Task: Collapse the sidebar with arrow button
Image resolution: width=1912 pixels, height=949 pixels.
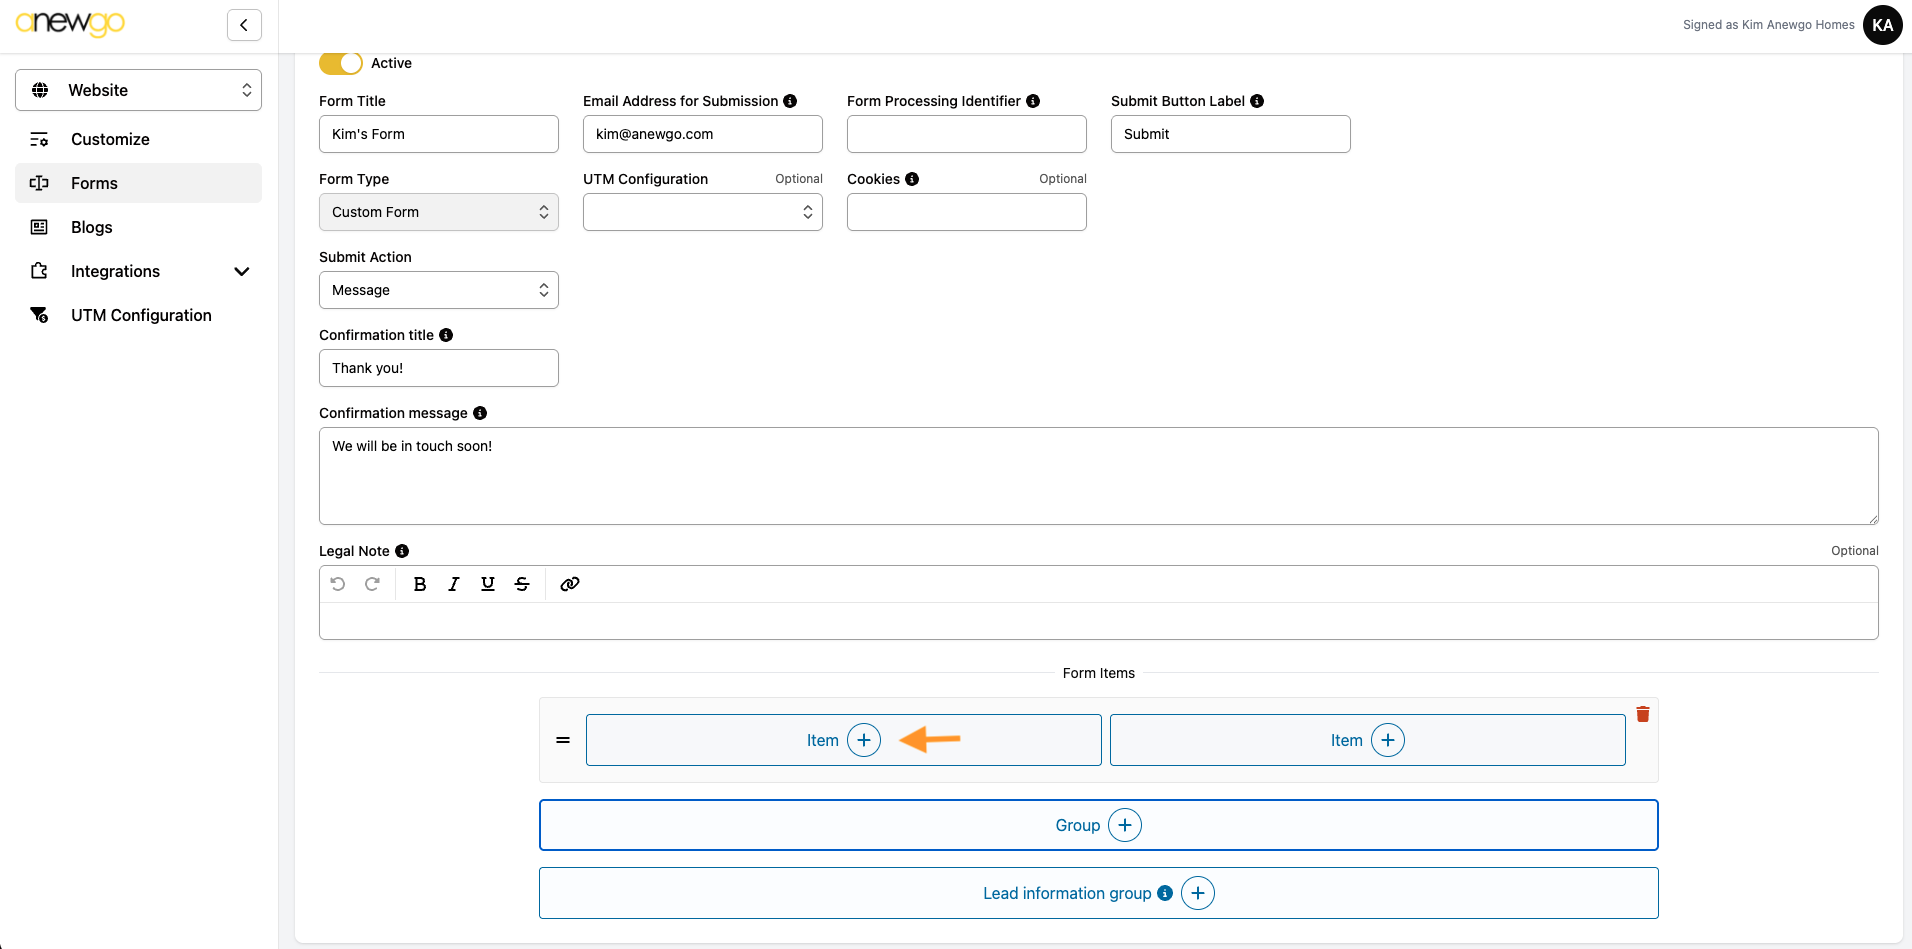Action: [x=244, y=25]
